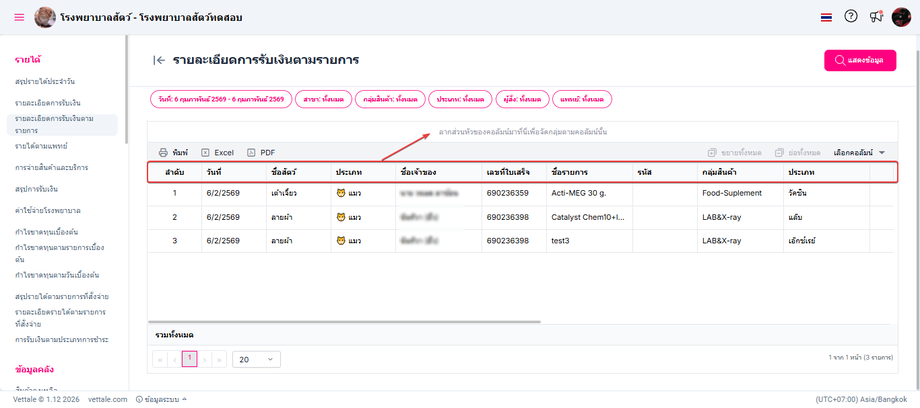Image resolution: width=920 pixels, height=408 pixels.
Task: Switch language via Thai flag icon
Action: click(x=826, y=18)
